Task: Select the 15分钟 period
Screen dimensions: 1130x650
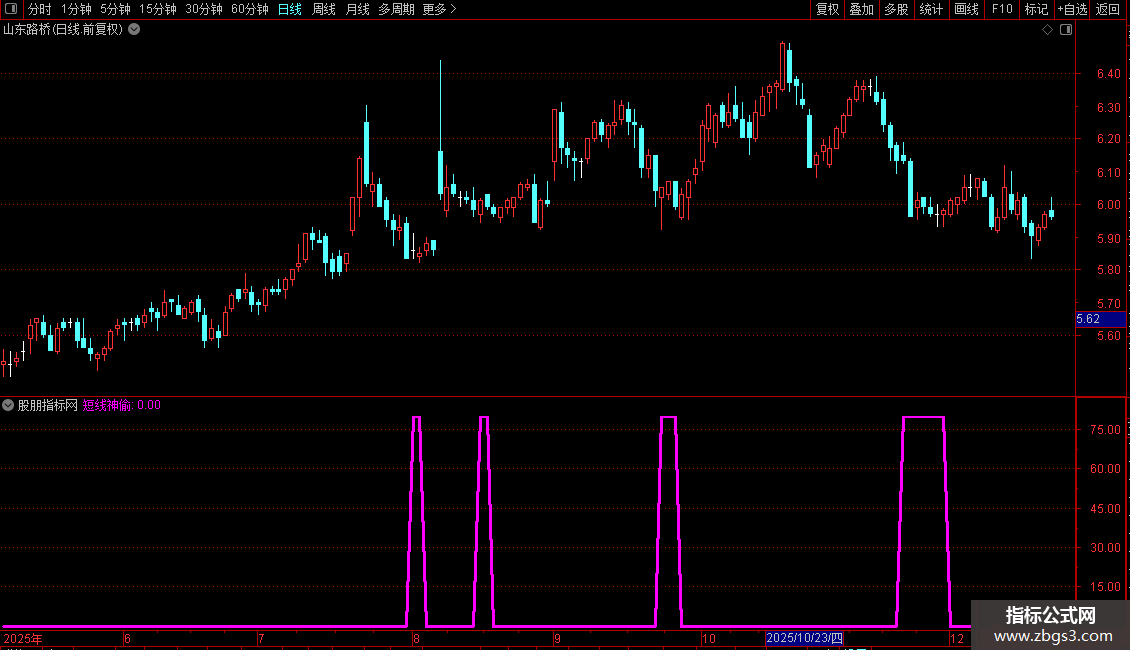Action: (158, 9)
